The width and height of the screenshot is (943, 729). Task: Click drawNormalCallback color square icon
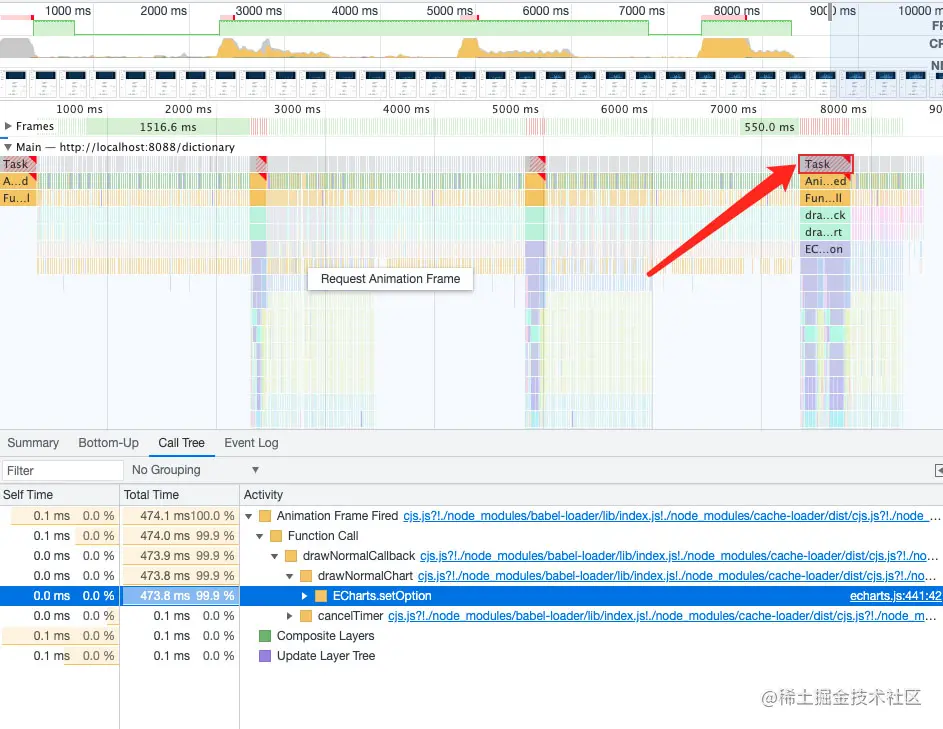(x=291, y=556)
